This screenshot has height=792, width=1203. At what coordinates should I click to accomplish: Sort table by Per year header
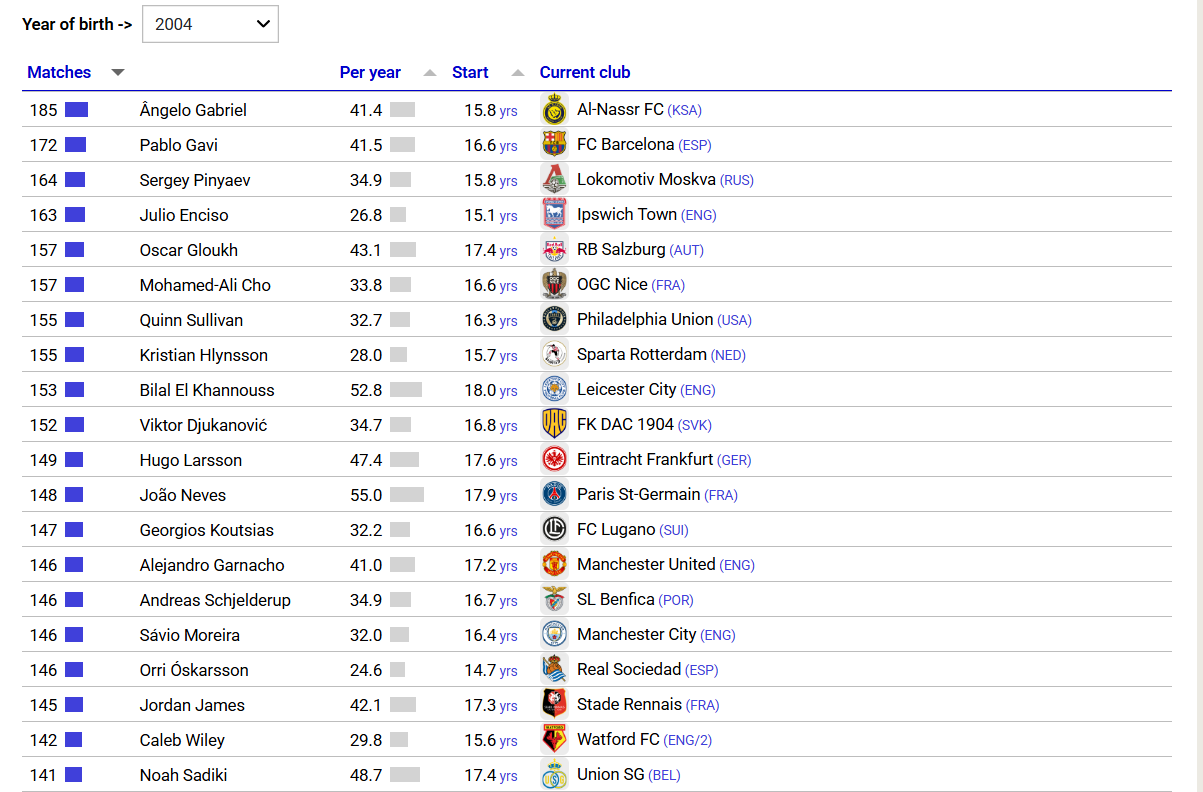(370, 72)
